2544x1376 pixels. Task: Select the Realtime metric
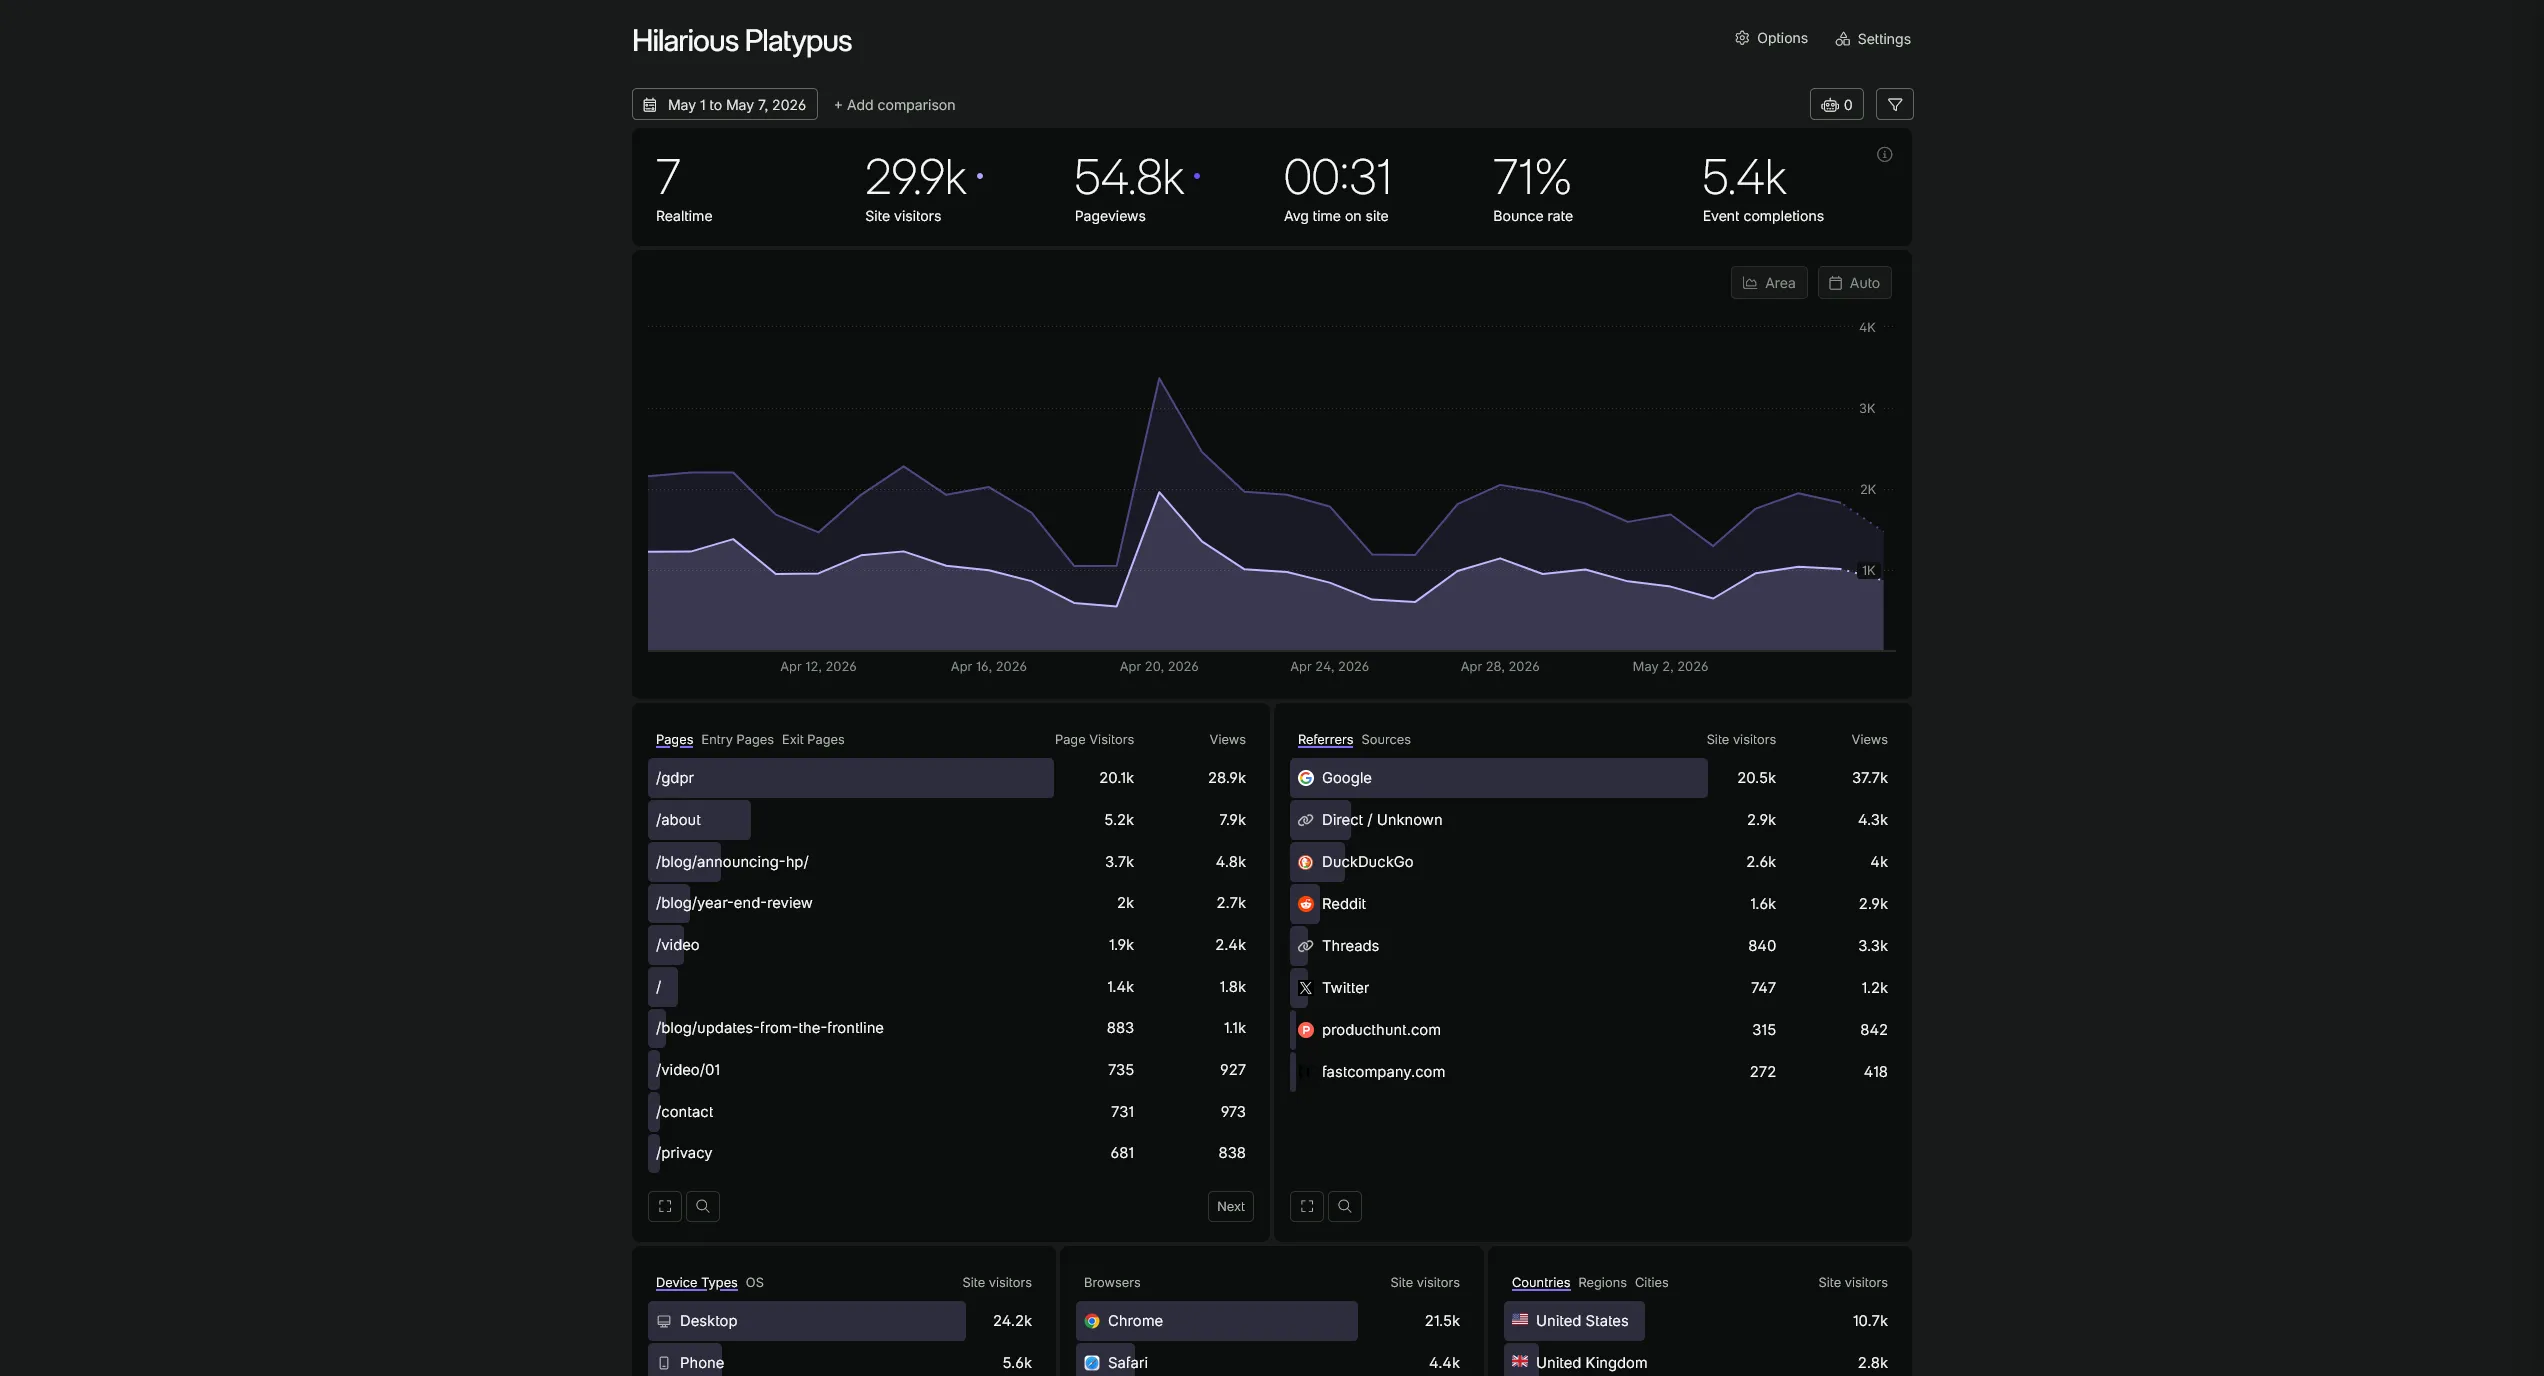coord(684,188)
